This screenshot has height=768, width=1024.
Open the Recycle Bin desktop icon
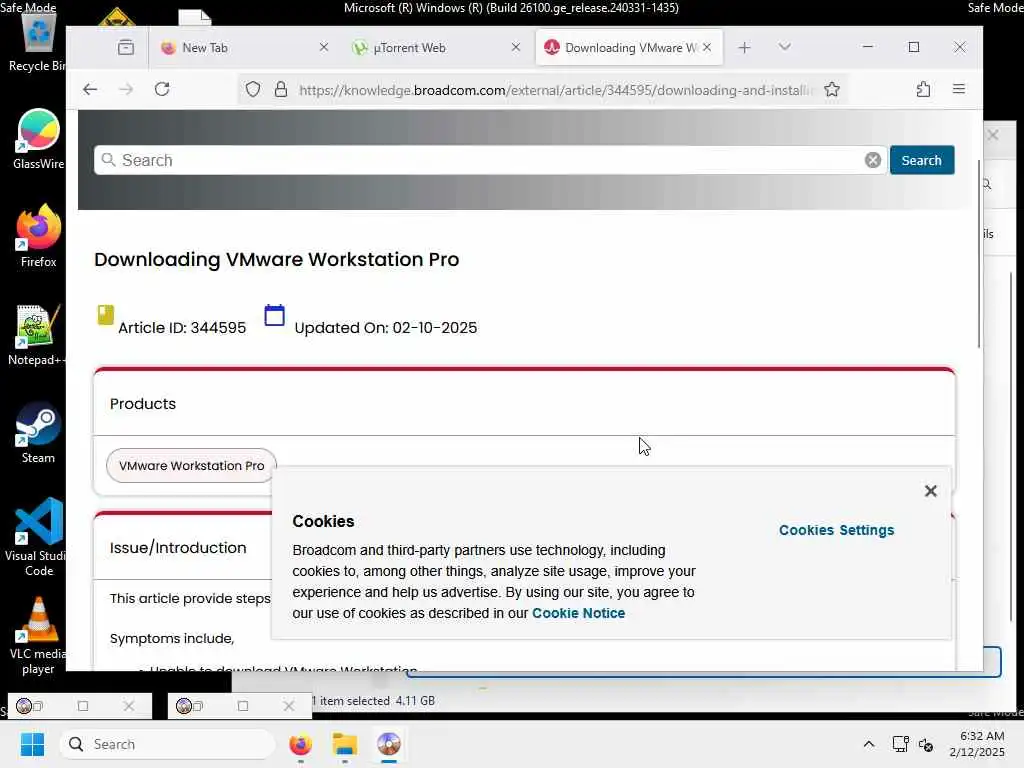pos(37,40)
